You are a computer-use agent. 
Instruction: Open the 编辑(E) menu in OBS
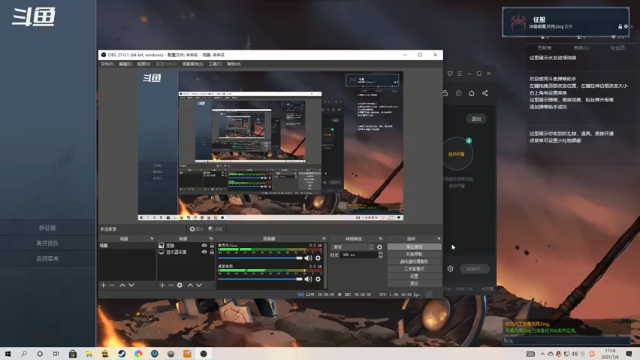point(125,64)
